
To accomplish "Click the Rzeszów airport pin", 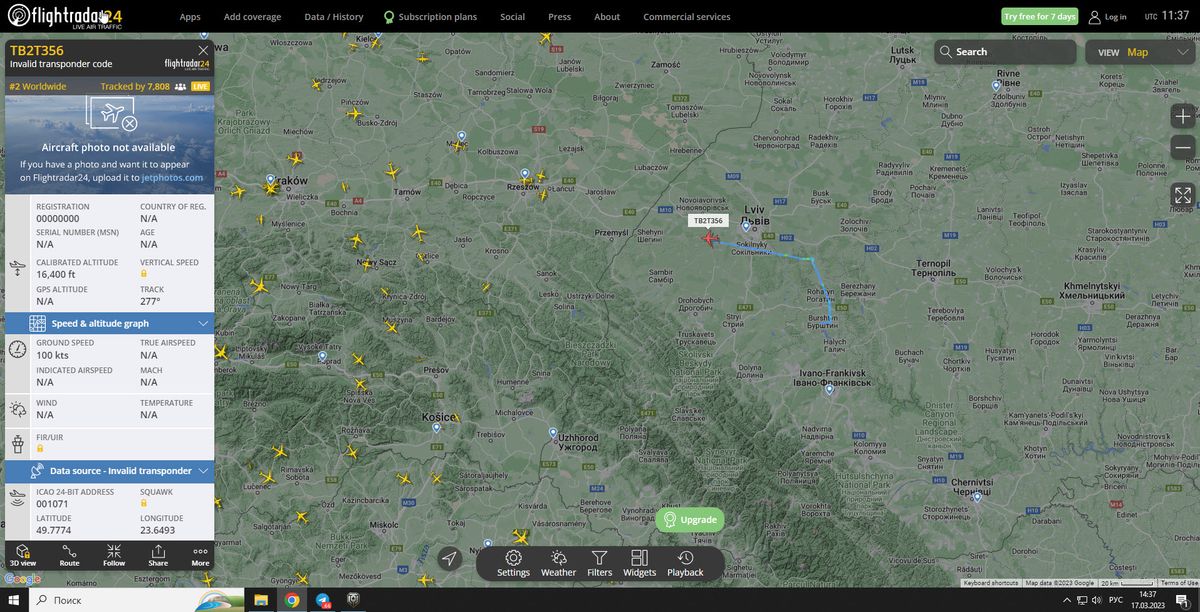I will tap(524, 173).
